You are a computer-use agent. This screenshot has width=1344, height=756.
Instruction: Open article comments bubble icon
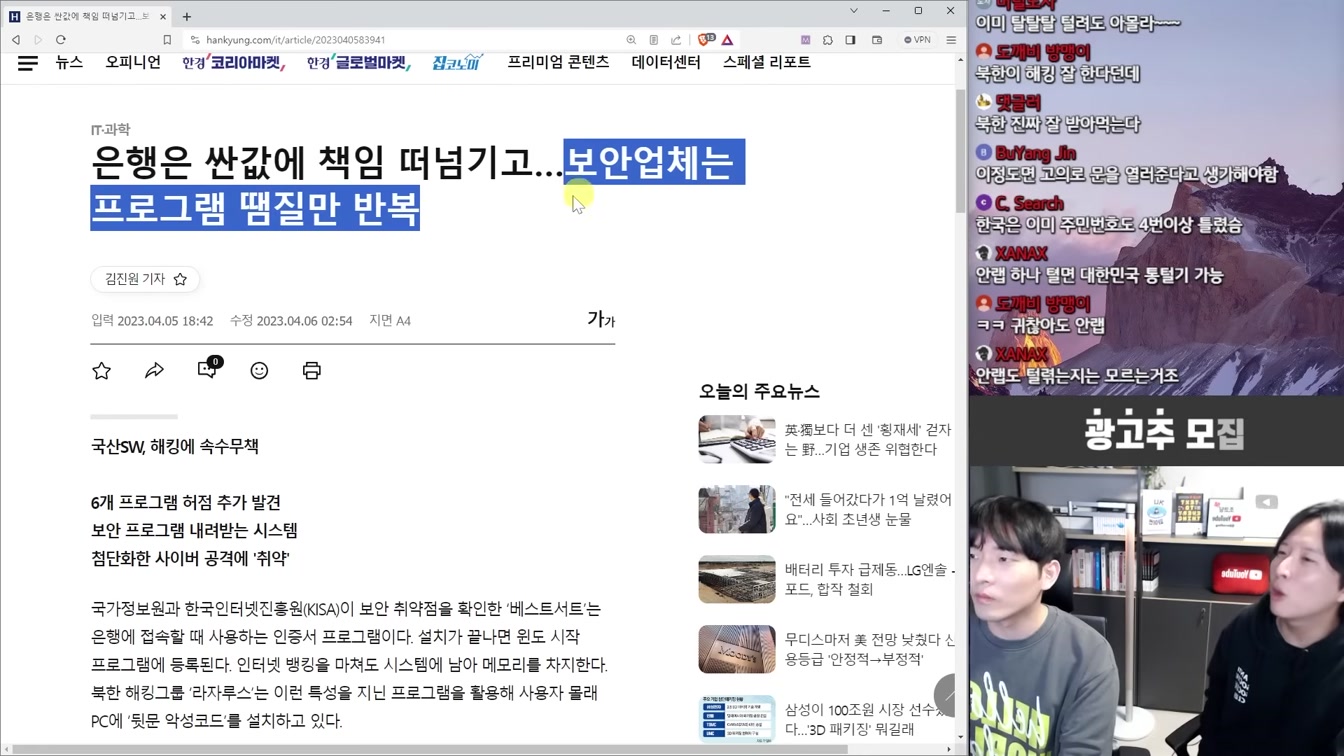(x=209, y=368)
